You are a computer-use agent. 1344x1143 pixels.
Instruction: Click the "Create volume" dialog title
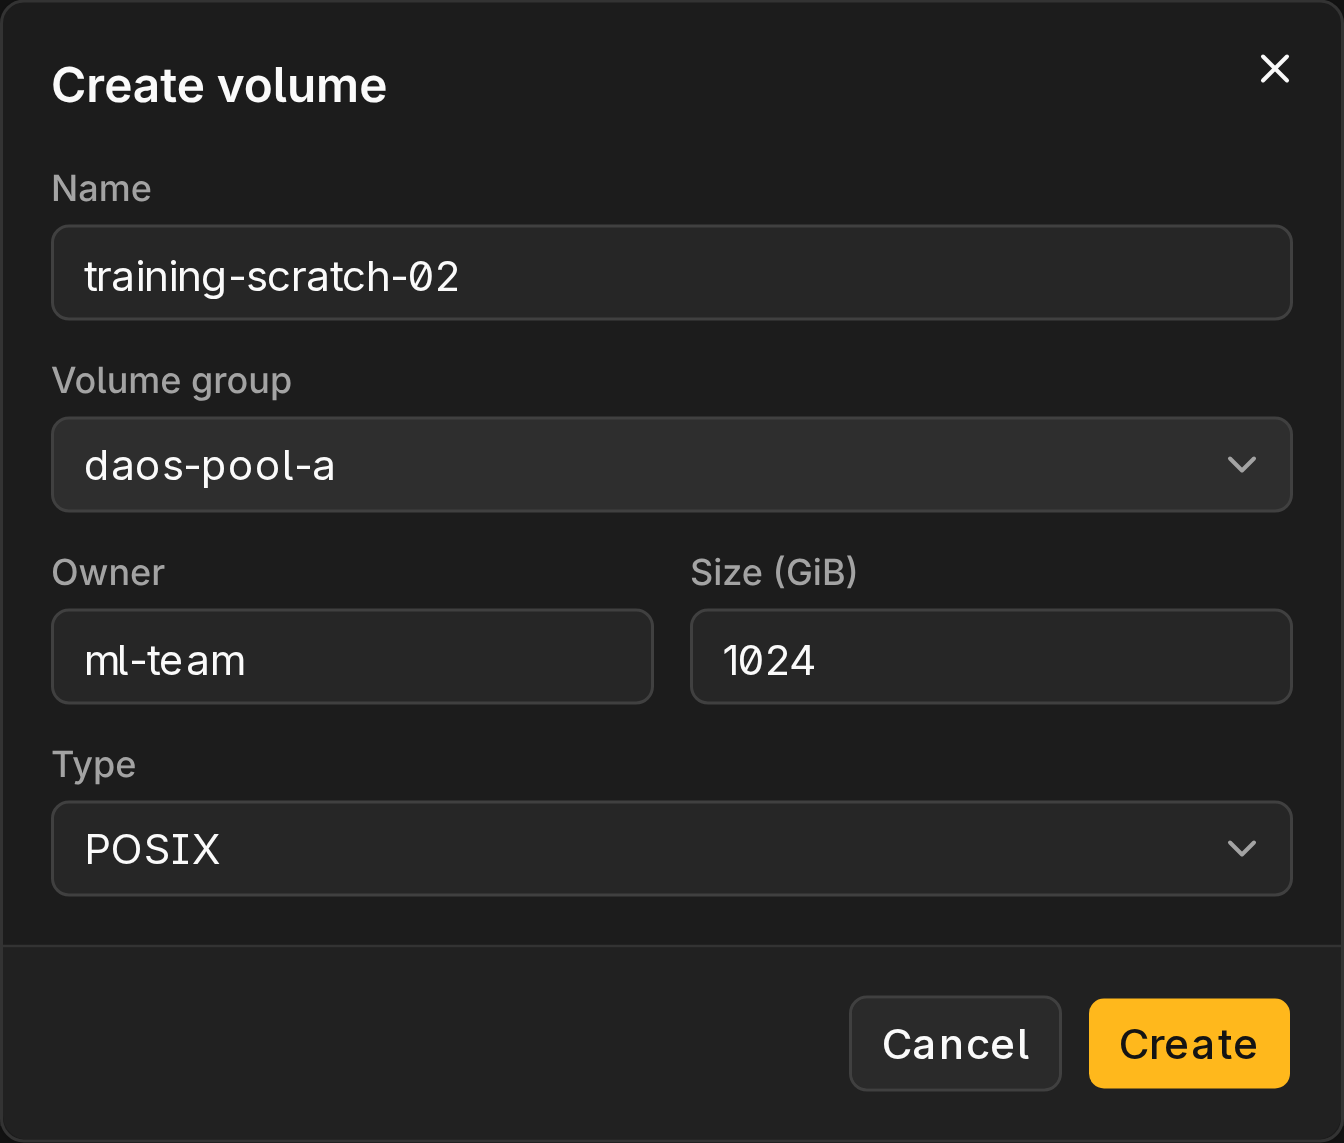(219, 85)
